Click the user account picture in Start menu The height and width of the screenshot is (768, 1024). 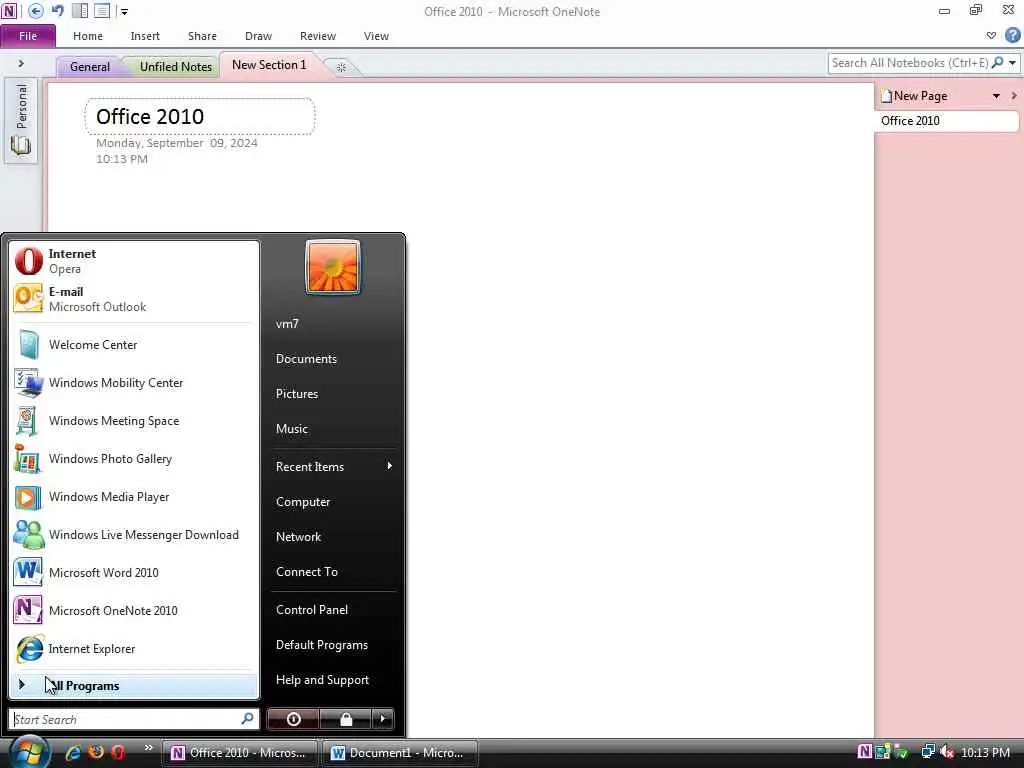[x=333, y=267]
